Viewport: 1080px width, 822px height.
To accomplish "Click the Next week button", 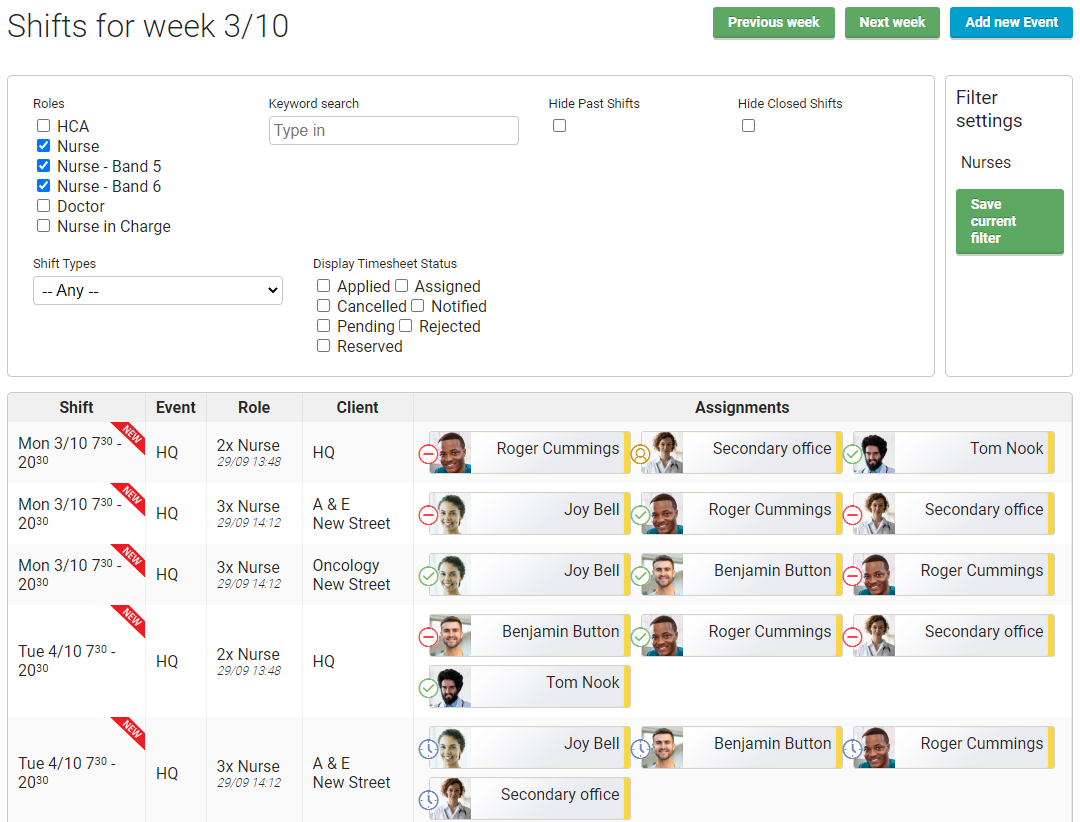I will [x=892, y=23].
